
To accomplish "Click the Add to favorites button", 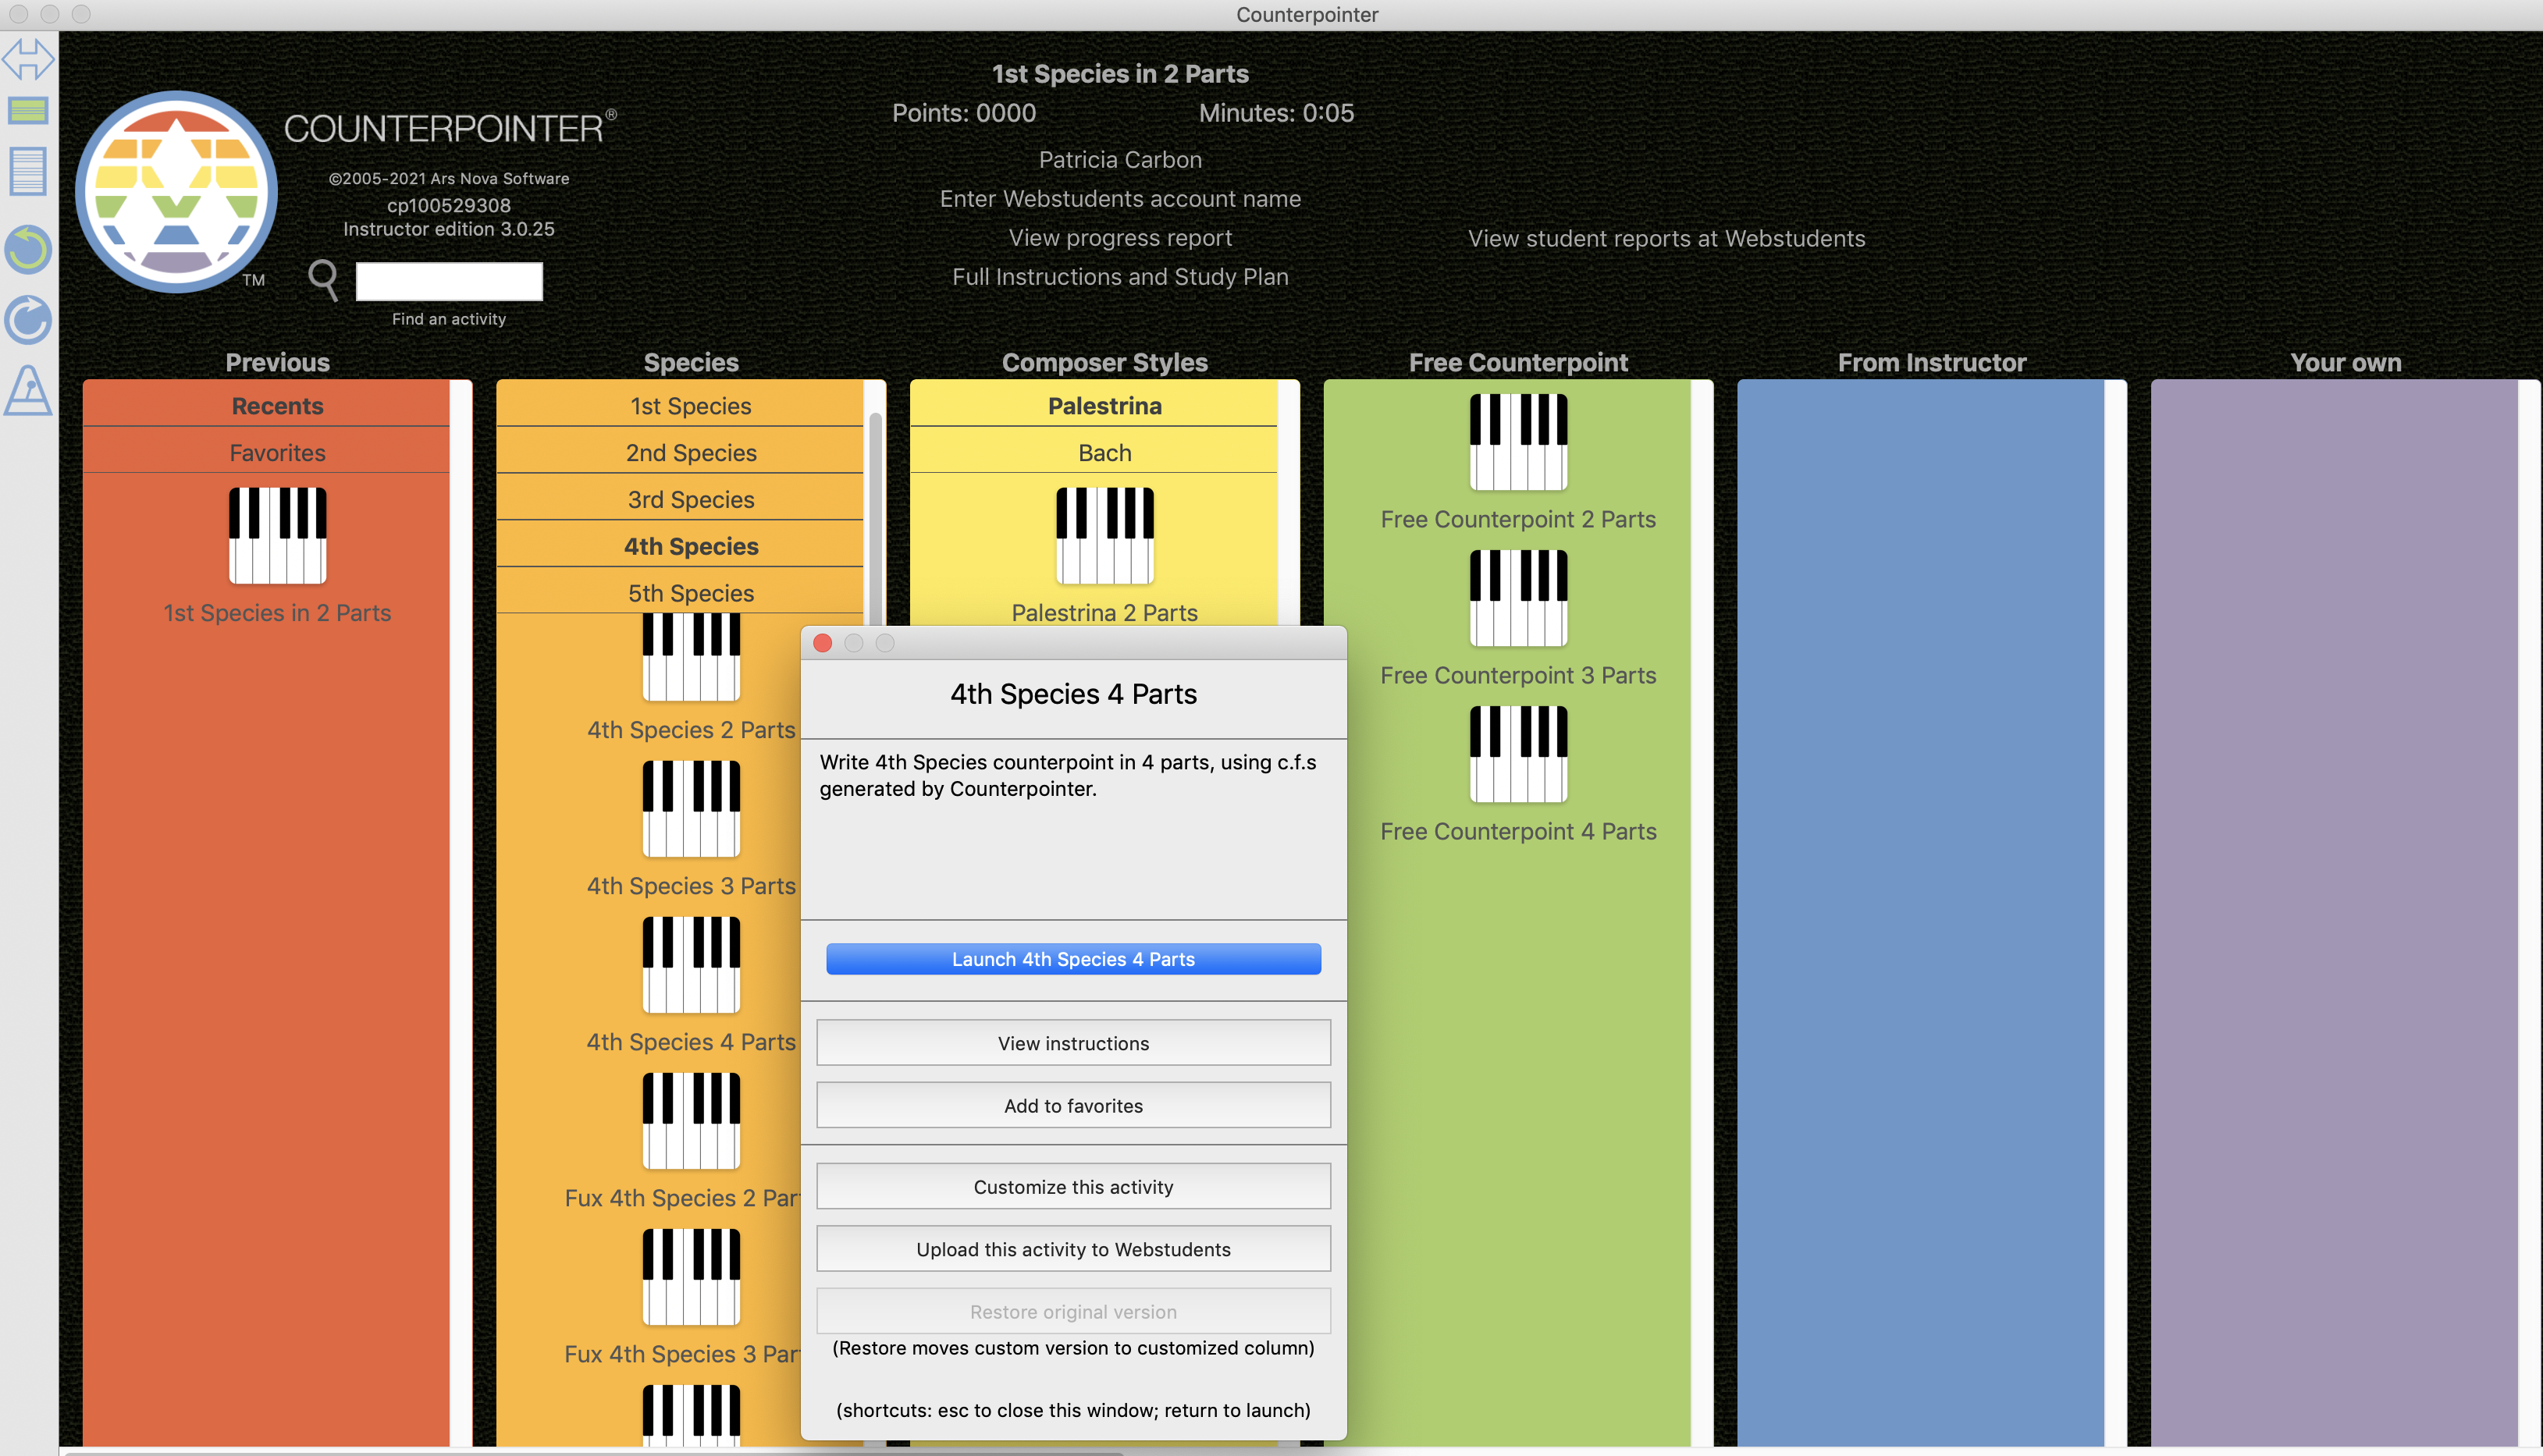I will pyautogui.click(x=1073, y=1105).
